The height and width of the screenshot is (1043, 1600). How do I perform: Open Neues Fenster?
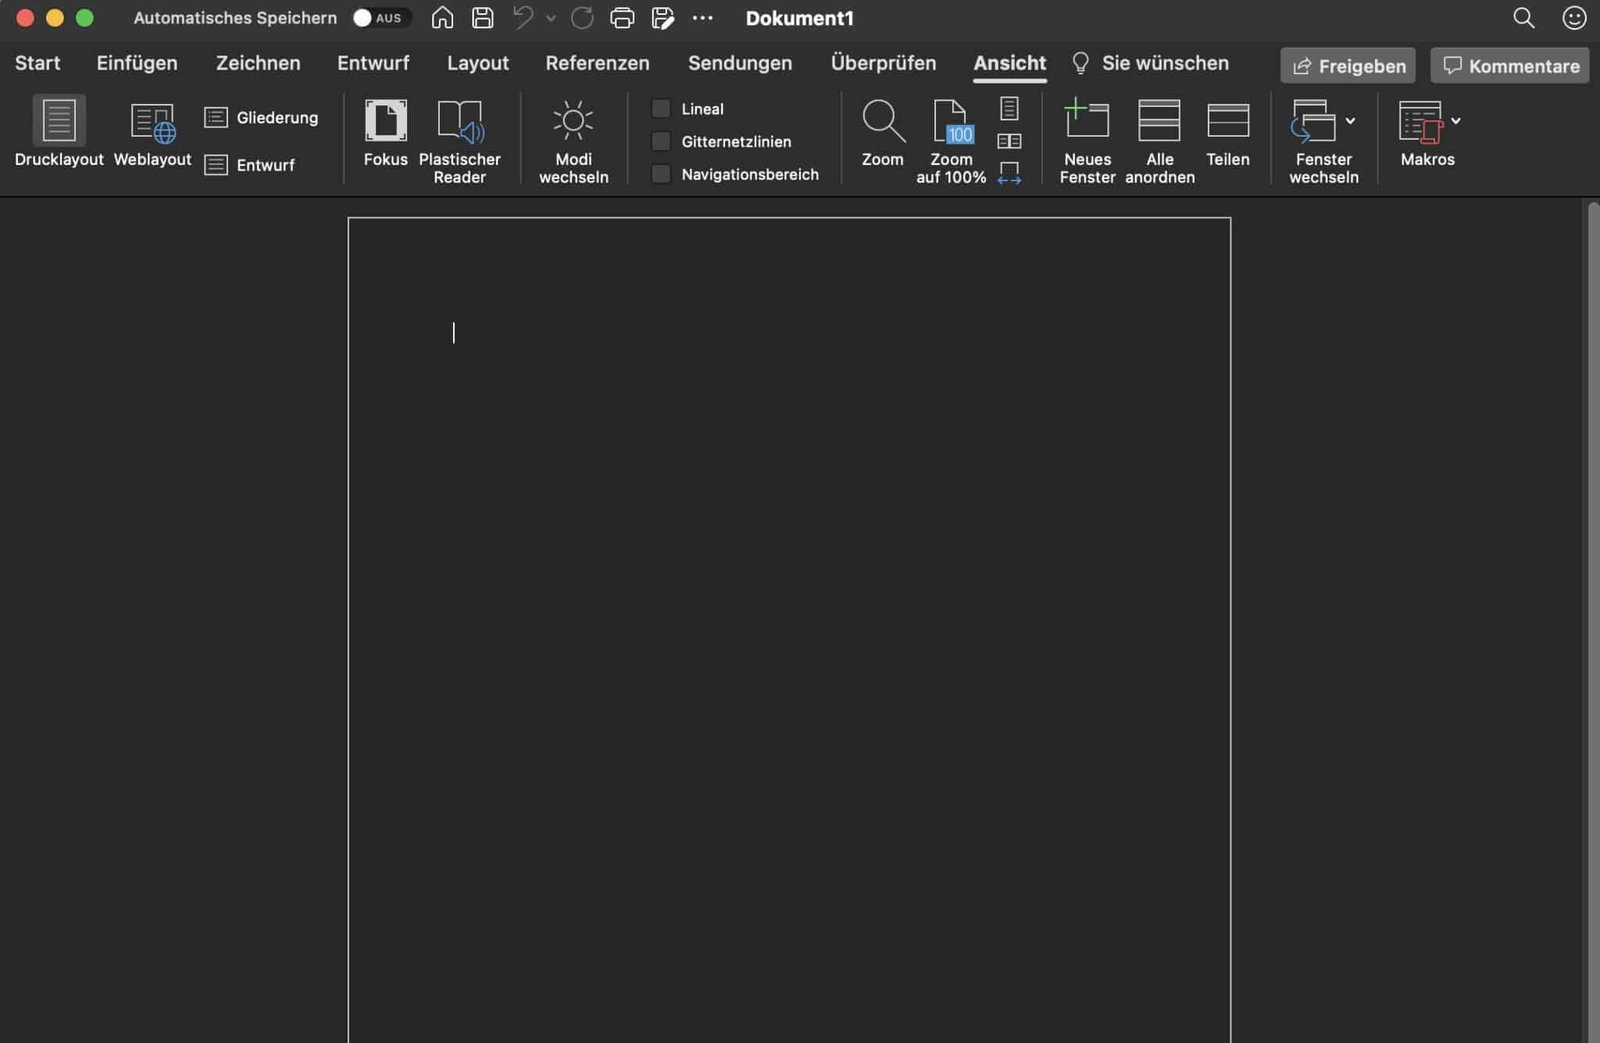coord(1087,121)
